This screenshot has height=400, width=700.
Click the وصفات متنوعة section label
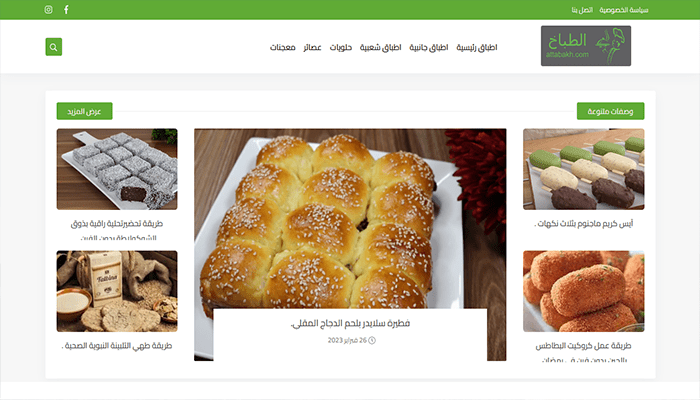[x=610, y=111]
